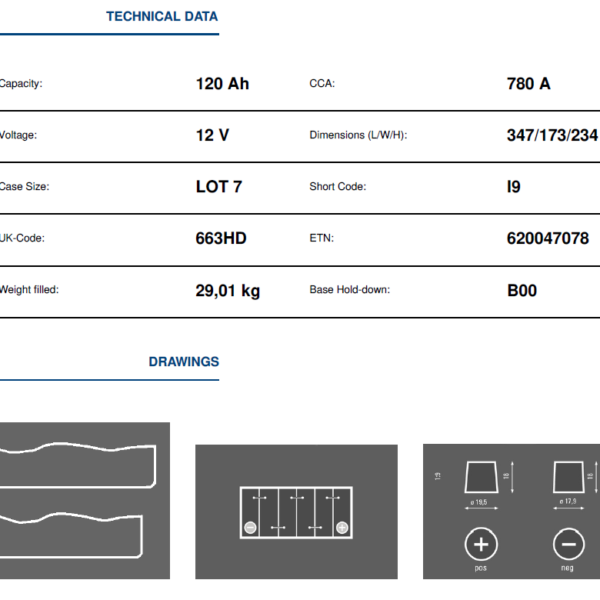Click the UK-Code label
This screenshot has width=600, height=600.
coord(22,238)
